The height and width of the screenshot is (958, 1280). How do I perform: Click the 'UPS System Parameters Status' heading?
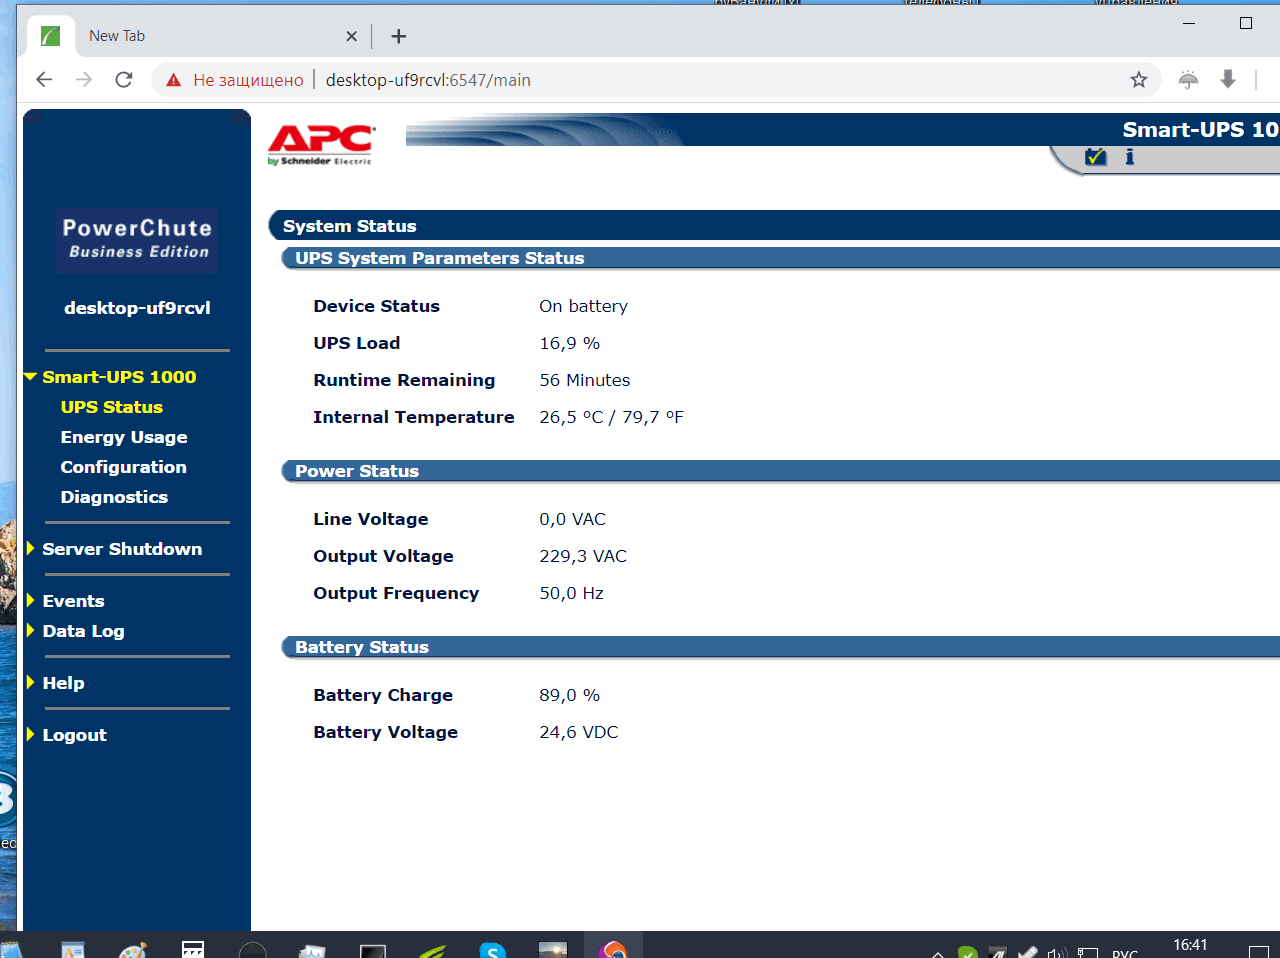coord(440,258)
